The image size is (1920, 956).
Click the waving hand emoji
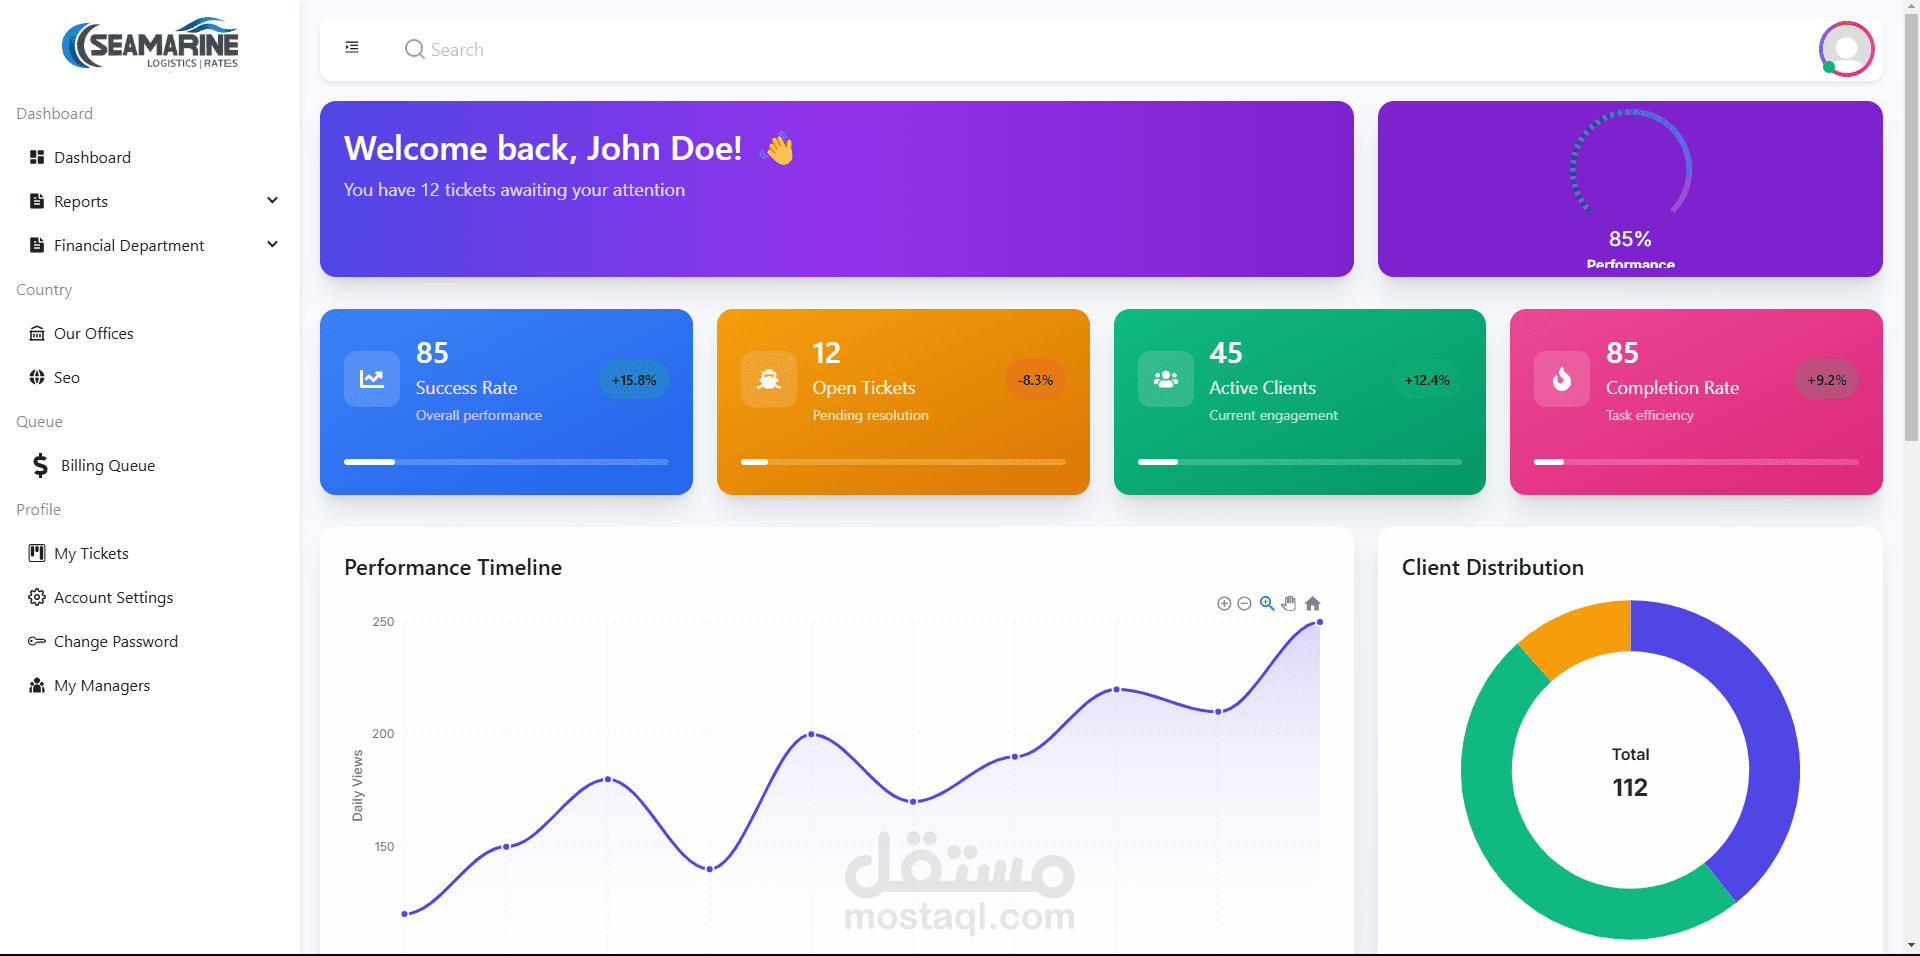pos(777,148)
